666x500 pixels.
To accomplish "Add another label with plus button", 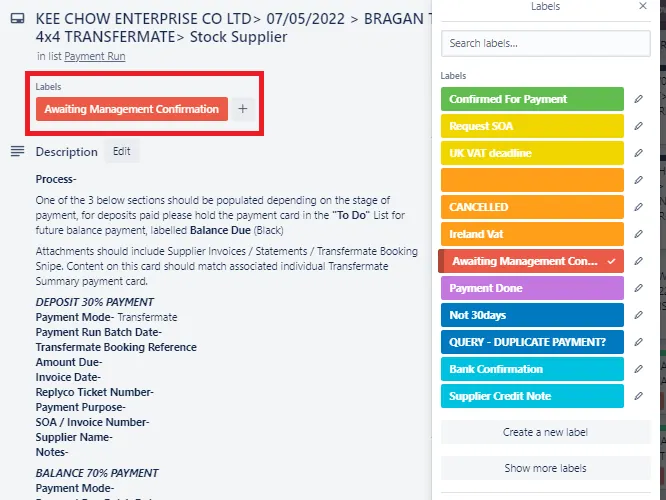I will (x=243, y=109).
